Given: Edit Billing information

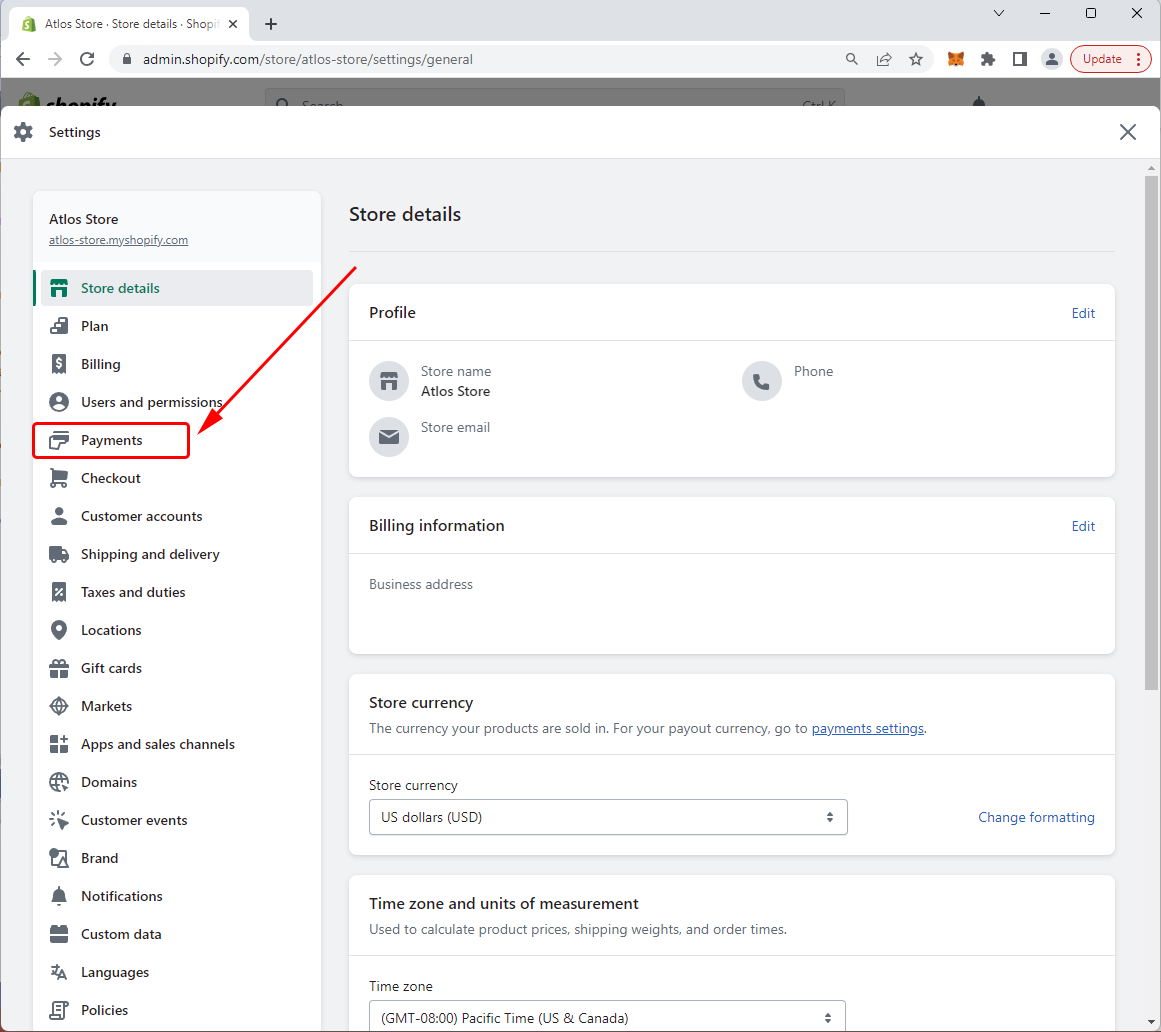Looking at the screenshot, I should click(x=1083, y=526).
